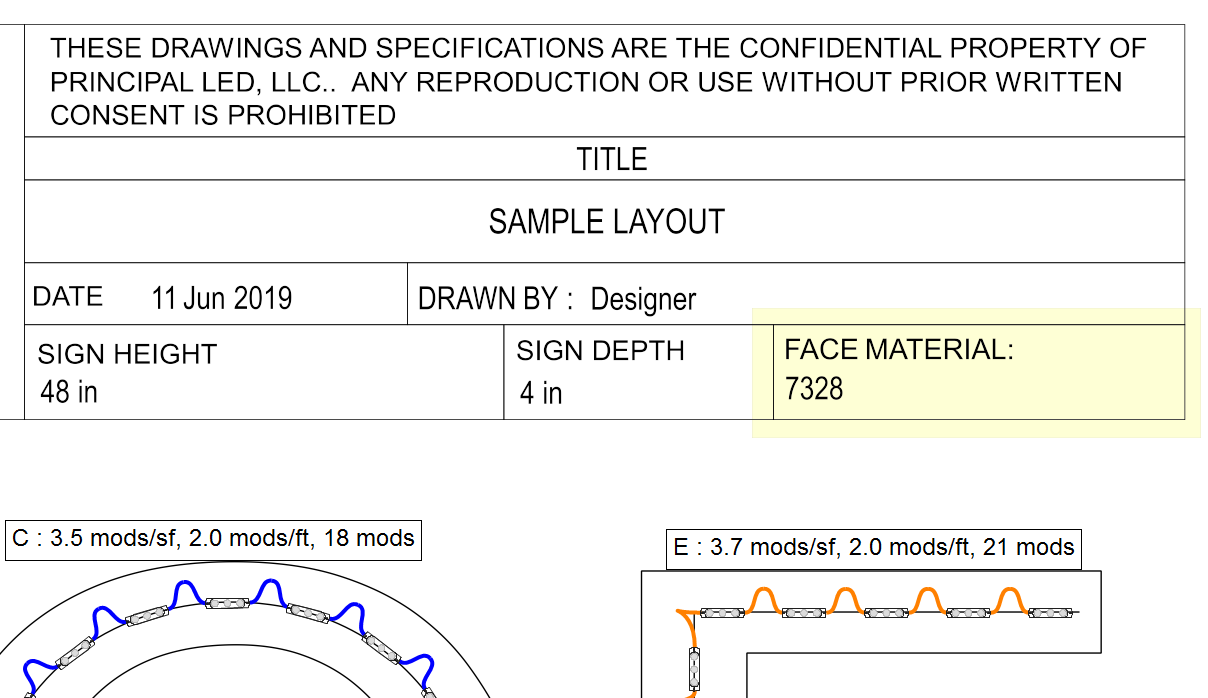Click the leftmost horizontal LED module in letter E
This screenshot has height=698, width=1208.
[x=720, y=612]
